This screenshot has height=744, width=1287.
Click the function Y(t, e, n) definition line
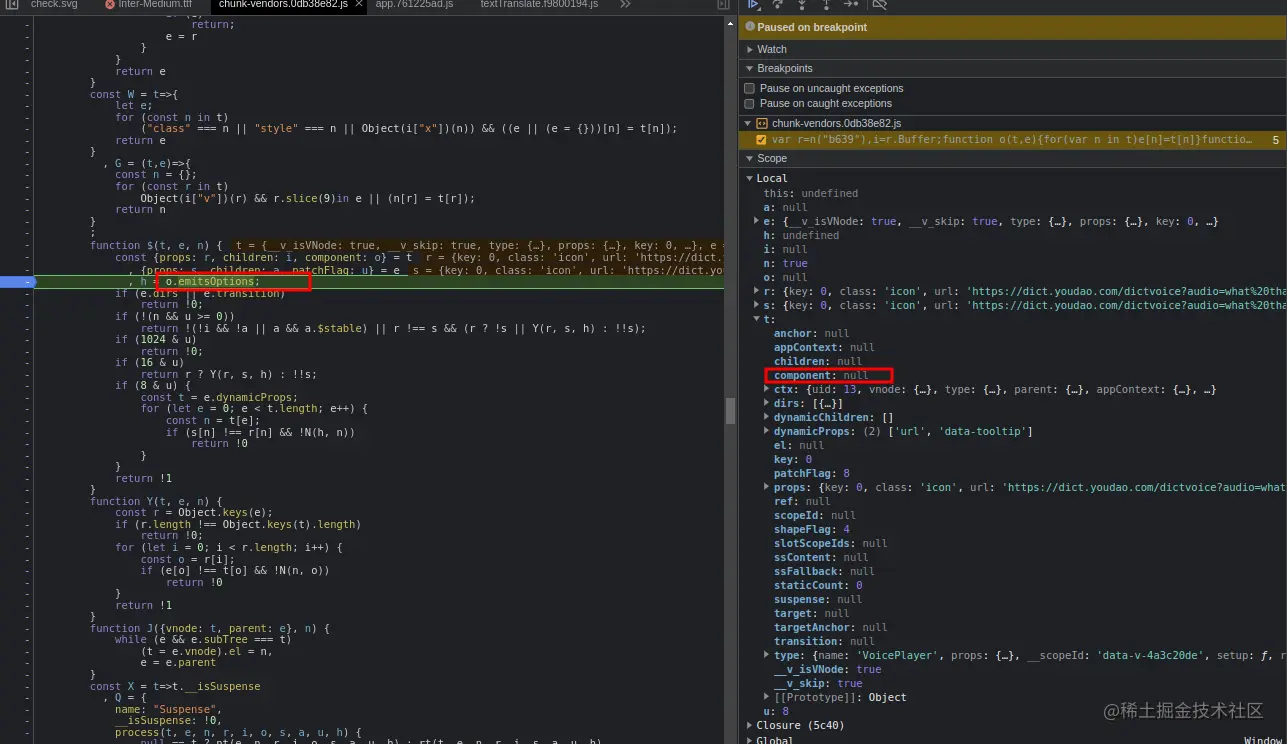(x=155, y=501)
